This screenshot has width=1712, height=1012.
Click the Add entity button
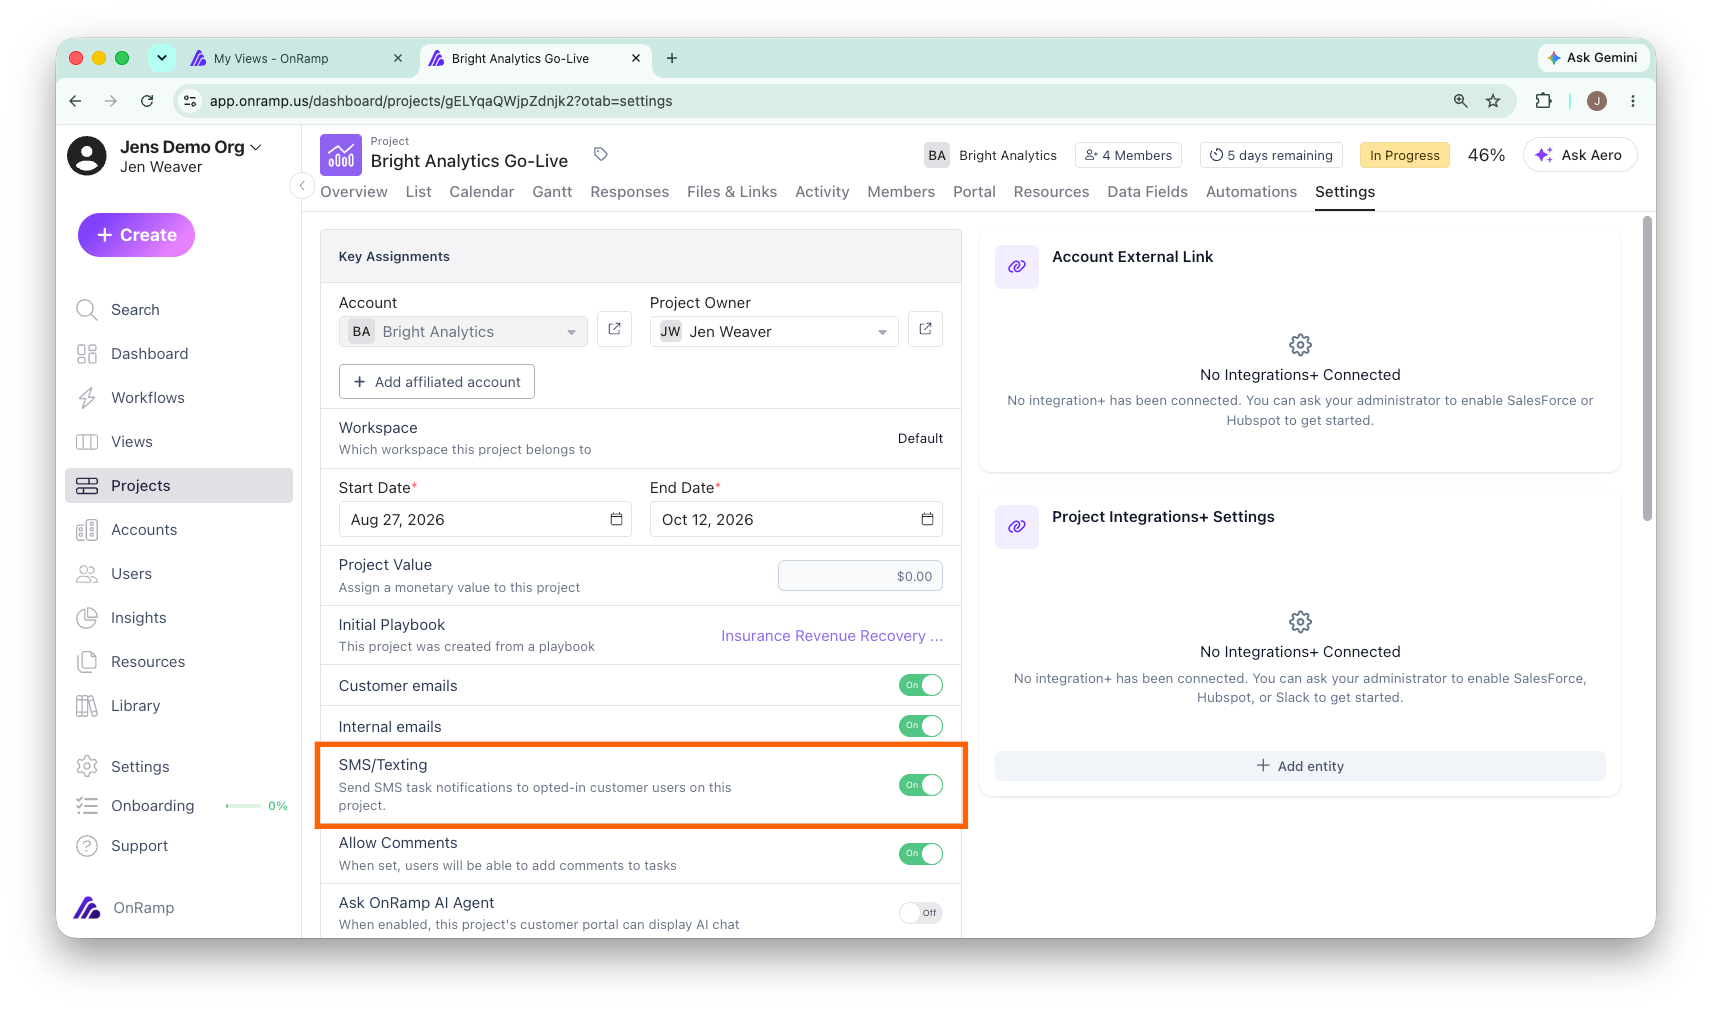tap(1300, 766)
